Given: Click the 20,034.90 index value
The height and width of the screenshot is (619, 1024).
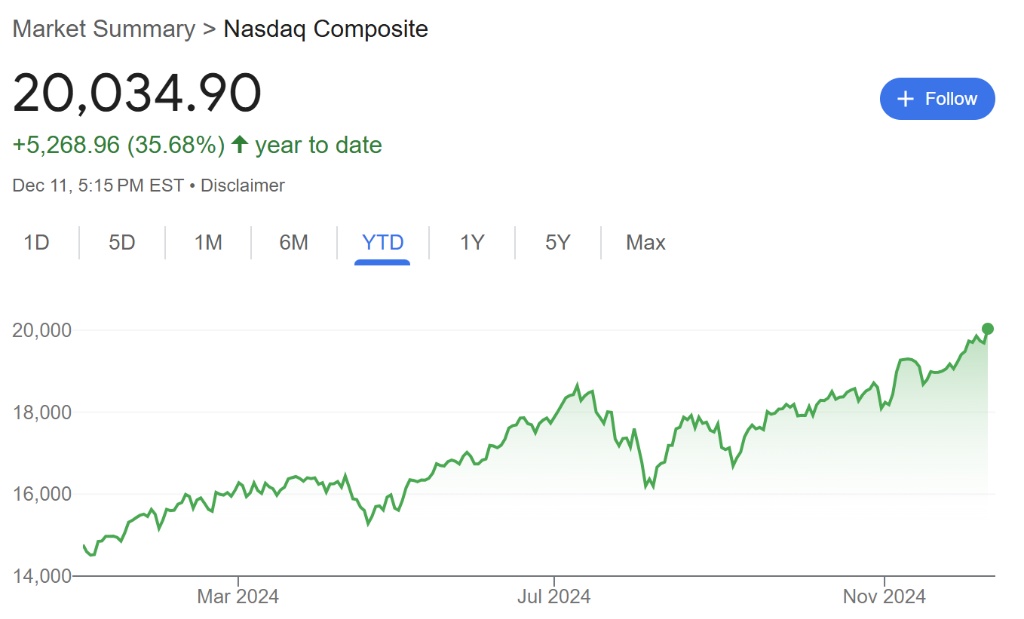Looking at the screenshot, I should tap(137, 93).
